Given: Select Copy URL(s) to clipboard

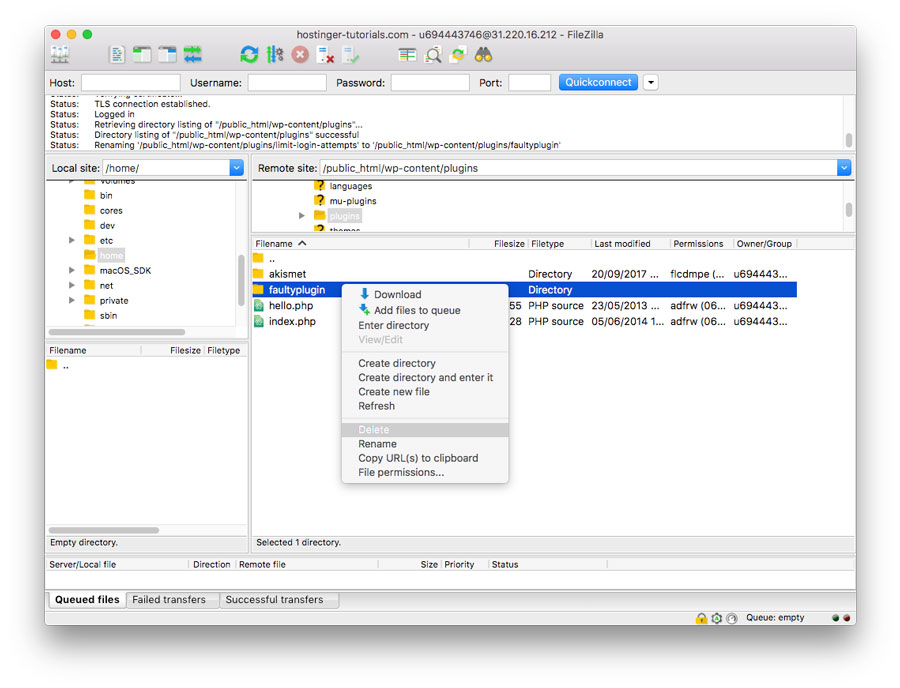Looking at the screenshot, I should [x=425, y=458].
